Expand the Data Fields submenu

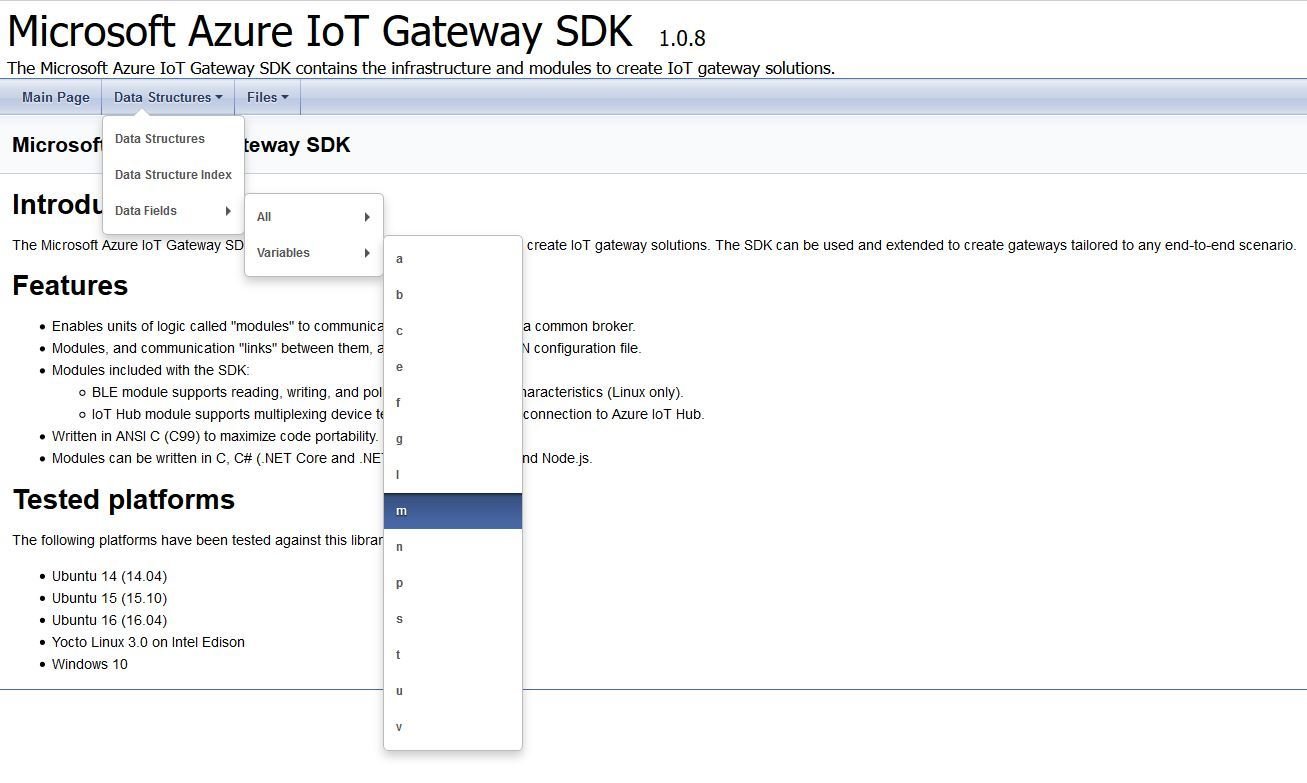click(x=173, y=211)
